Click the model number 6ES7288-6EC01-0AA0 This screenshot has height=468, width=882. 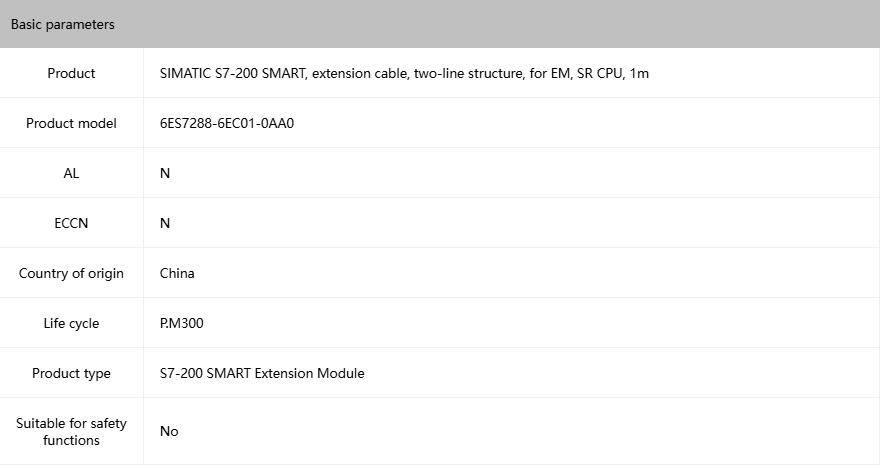point(227,123)
